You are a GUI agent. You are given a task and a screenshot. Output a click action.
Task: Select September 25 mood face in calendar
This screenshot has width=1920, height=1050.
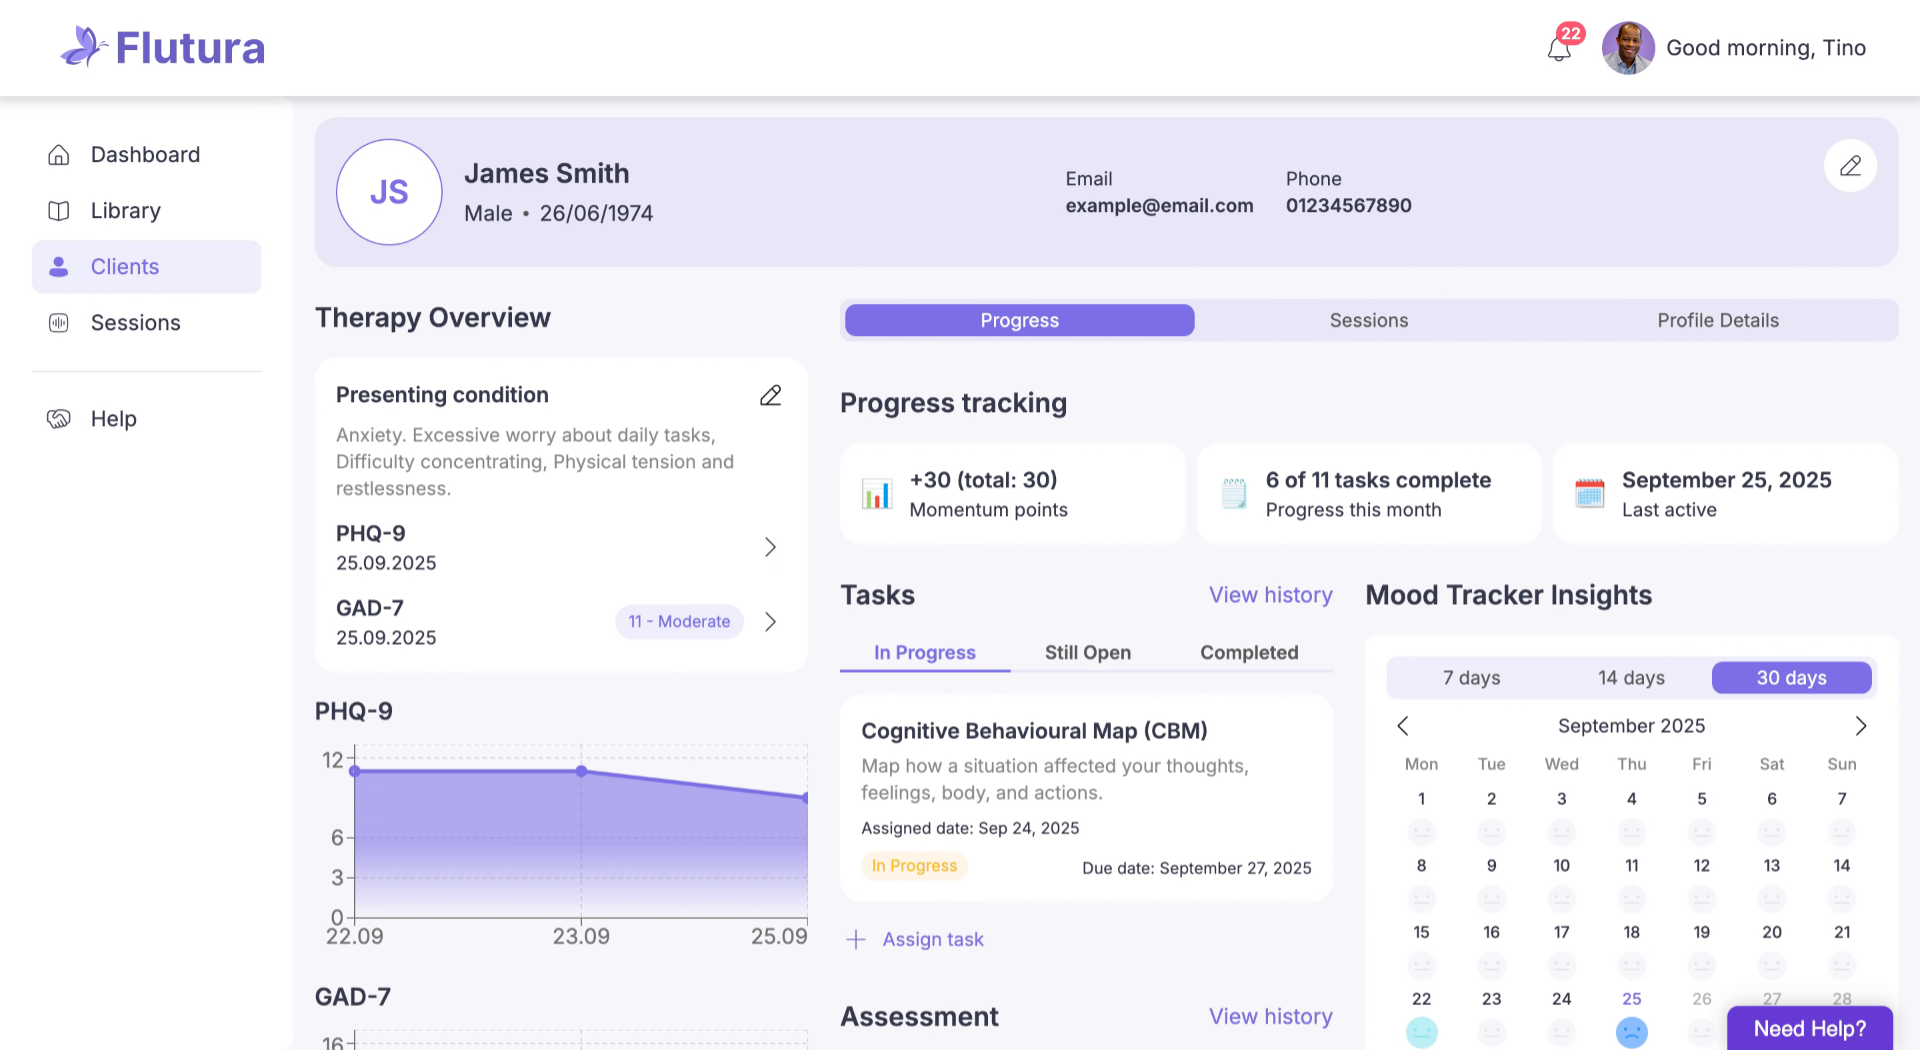point(1631,1031)
